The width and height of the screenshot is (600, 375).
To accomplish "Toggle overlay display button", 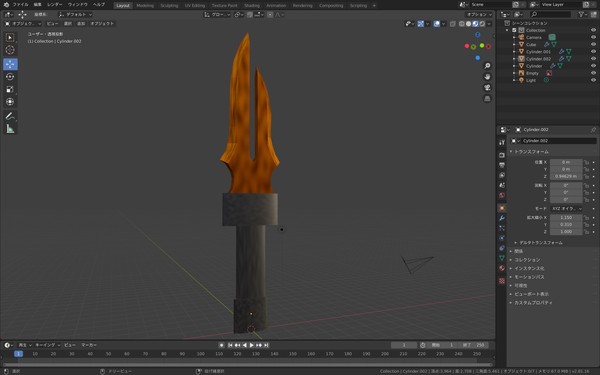I will (437, 24).
